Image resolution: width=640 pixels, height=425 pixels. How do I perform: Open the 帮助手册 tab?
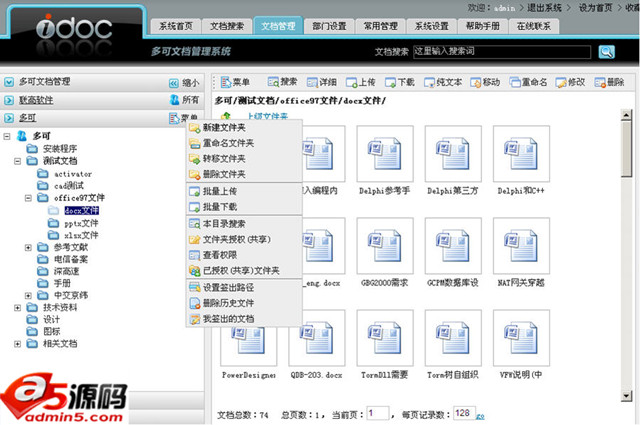[x=482, y=27]
